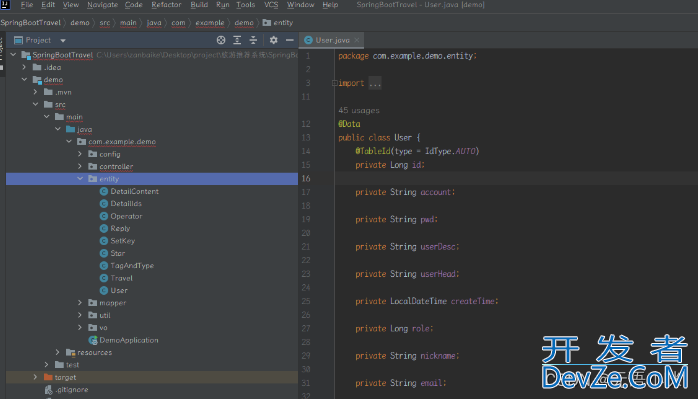This screenshot has width=698, height=399.
Task: Hide the Project tool window with the minus icon
Action: [290, 40]
